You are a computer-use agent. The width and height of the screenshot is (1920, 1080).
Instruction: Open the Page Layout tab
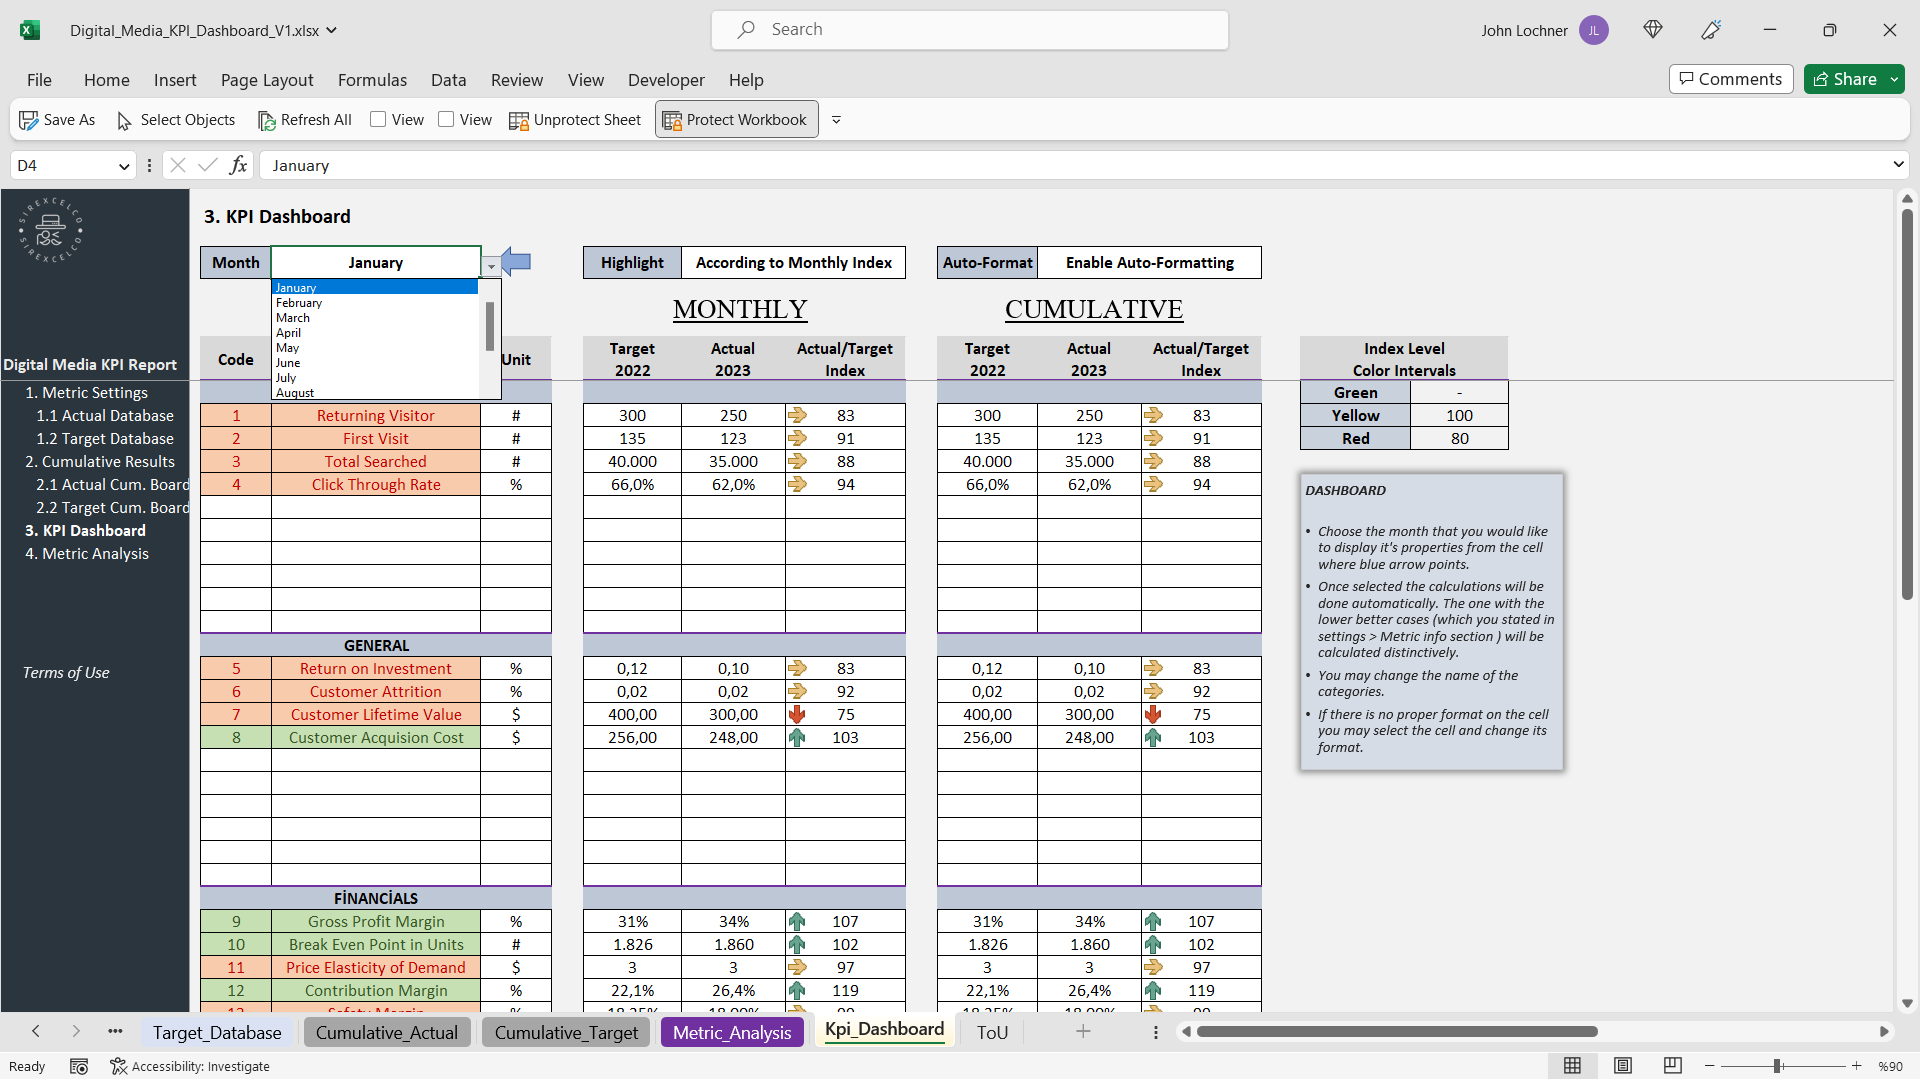click(x=267, y=80)
